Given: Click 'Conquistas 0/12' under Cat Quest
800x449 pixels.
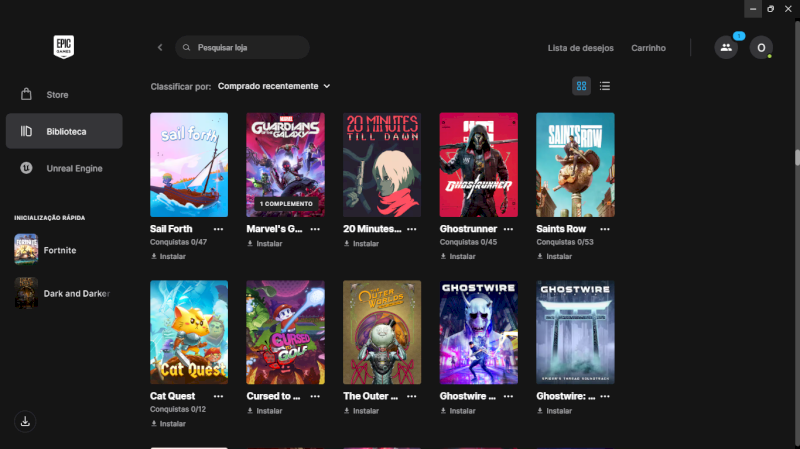Looking at the screenshot, I should point(178,409).
